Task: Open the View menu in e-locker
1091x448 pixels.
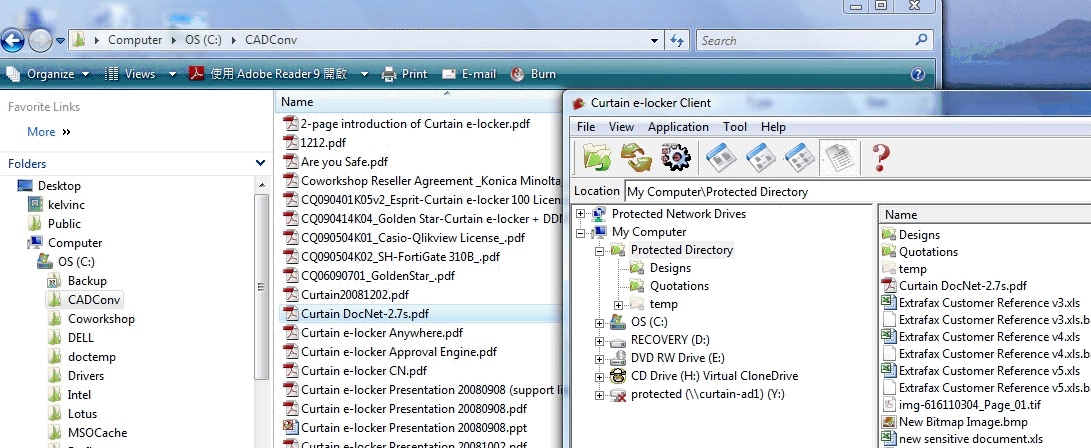Action: 621,127
